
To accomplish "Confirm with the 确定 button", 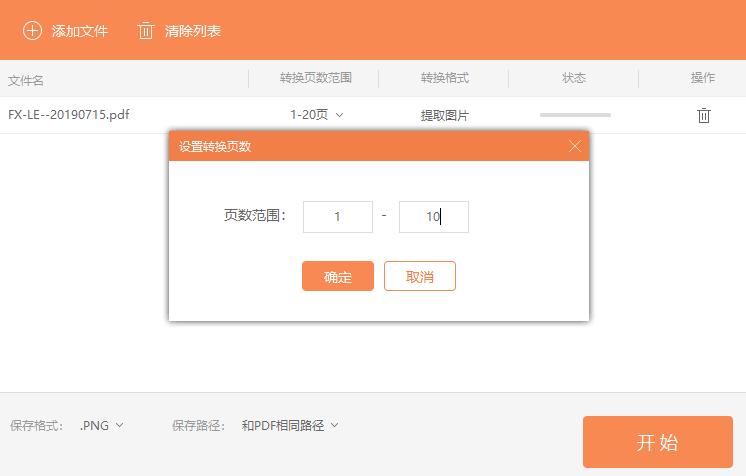I will point(338,276).
